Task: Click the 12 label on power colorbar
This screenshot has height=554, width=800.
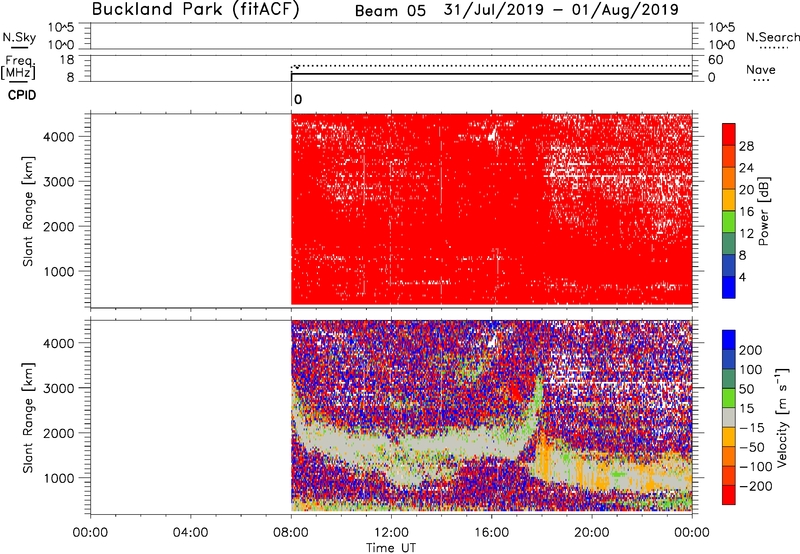Action: click(746, 234)
